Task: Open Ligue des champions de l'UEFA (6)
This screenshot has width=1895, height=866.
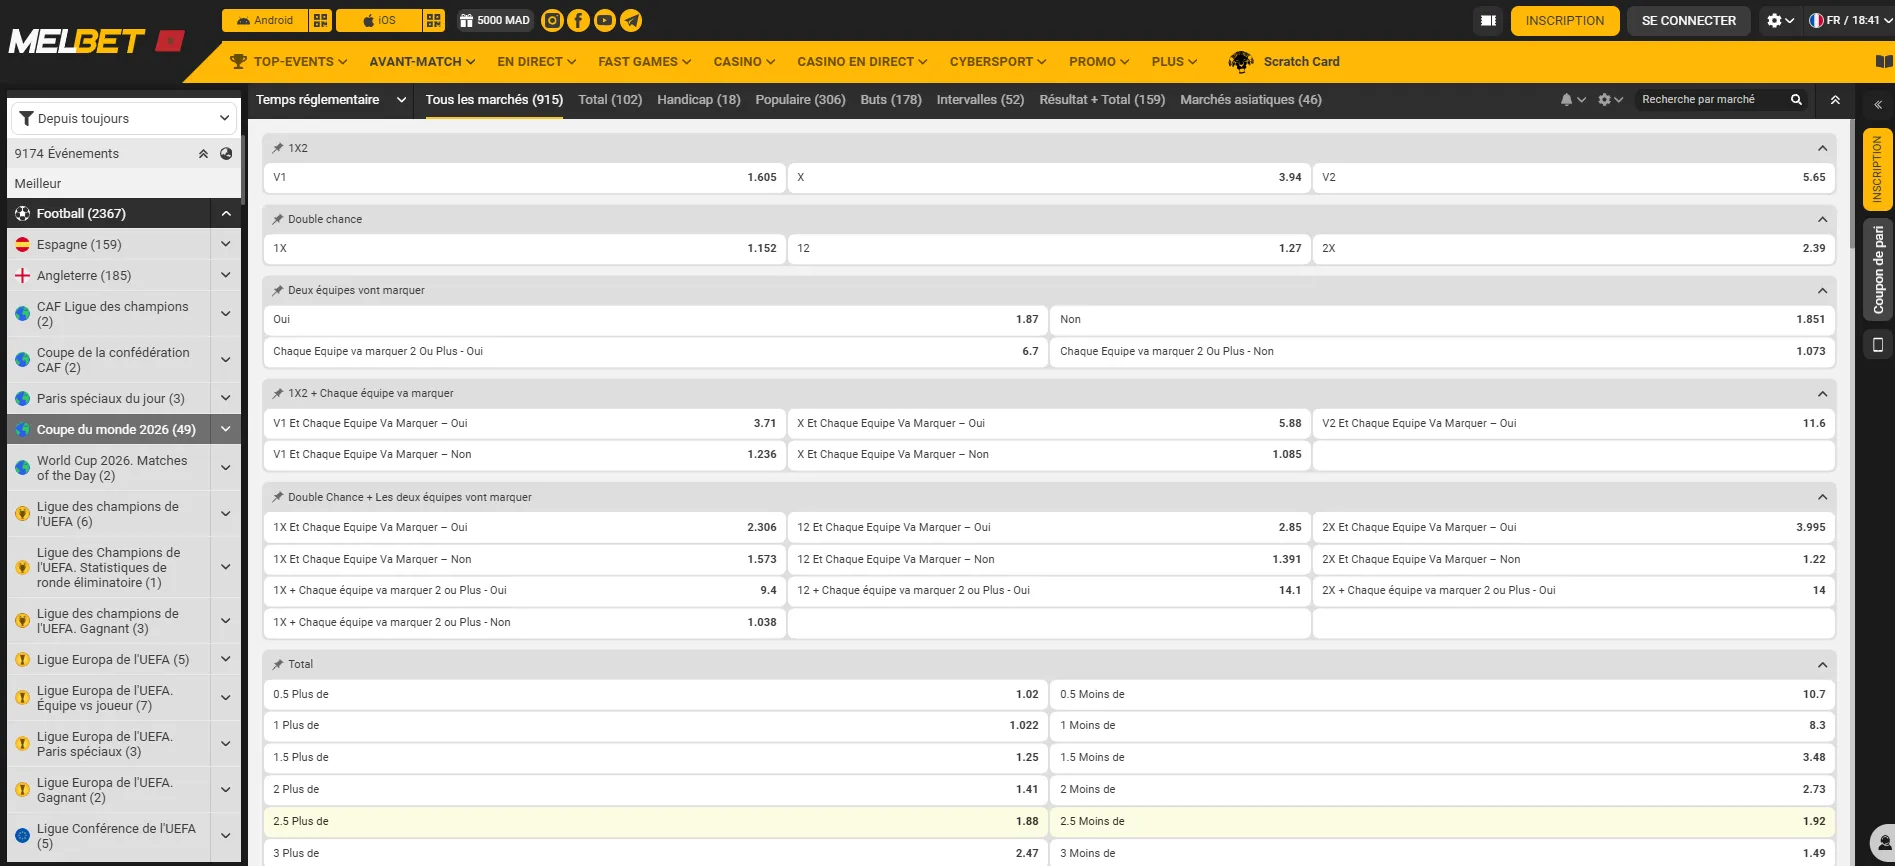Action: pos(108,514)
